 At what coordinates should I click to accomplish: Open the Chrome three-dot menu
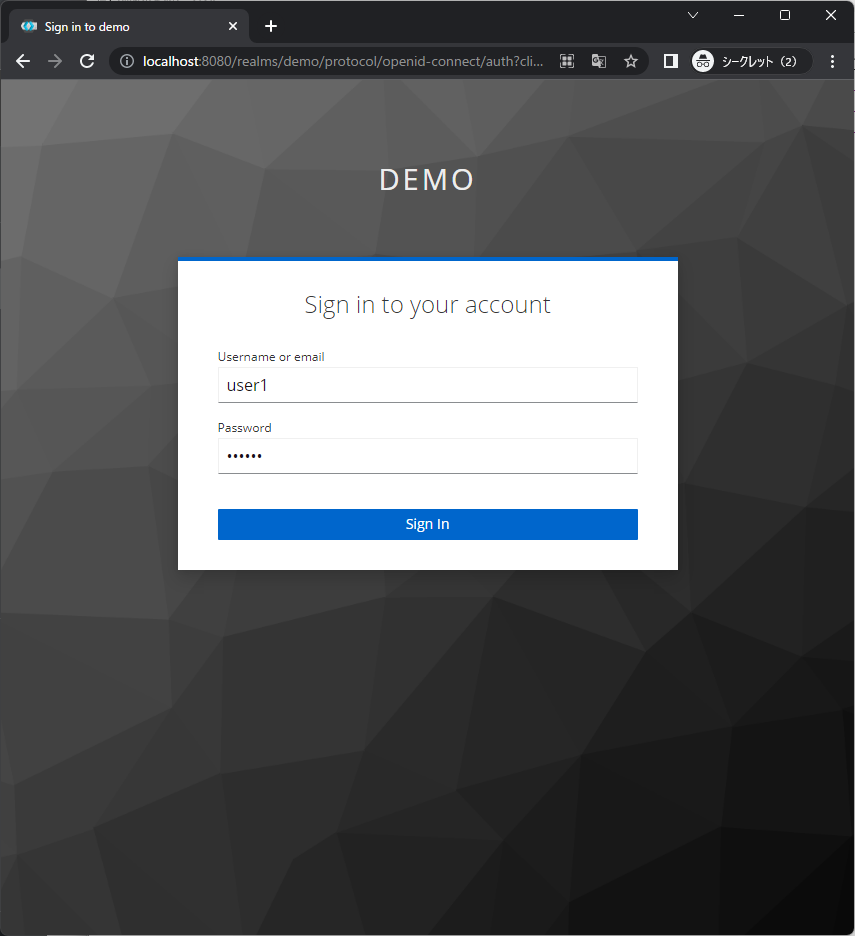click(832, 61)
